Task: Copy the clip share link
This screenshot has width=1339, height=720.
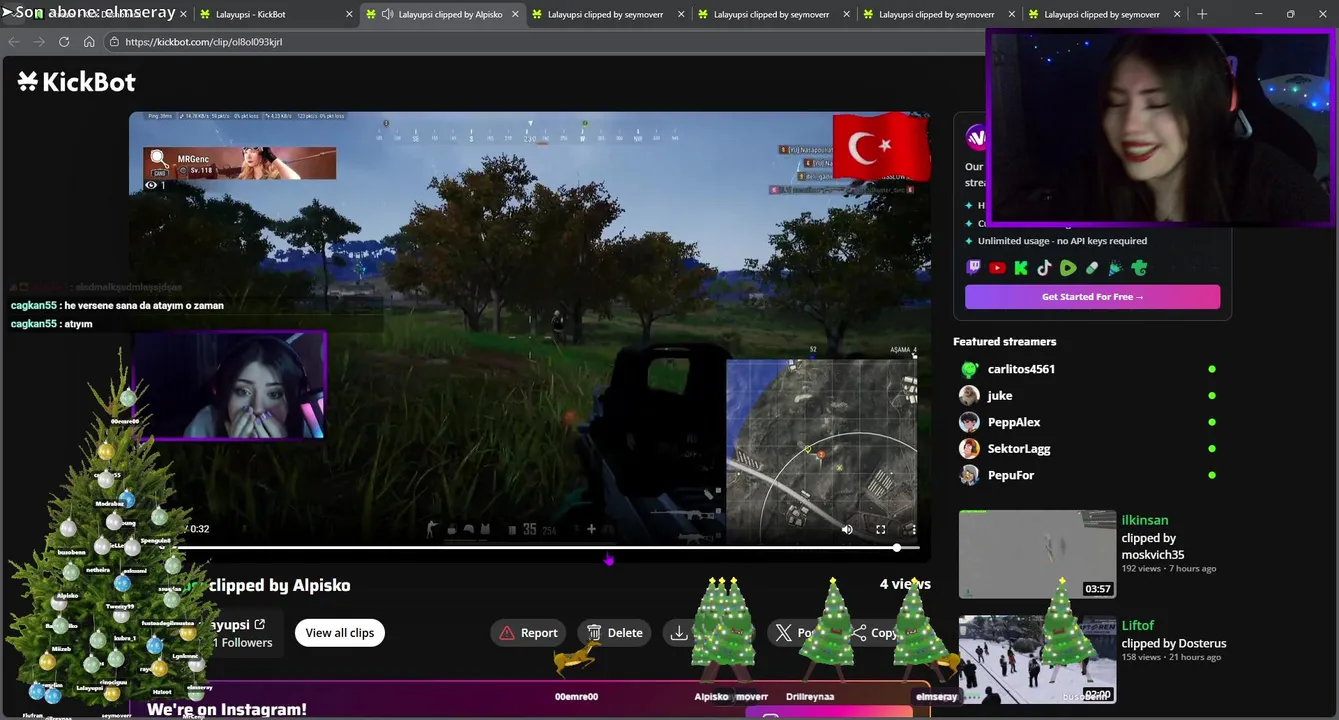Action: 875,633
